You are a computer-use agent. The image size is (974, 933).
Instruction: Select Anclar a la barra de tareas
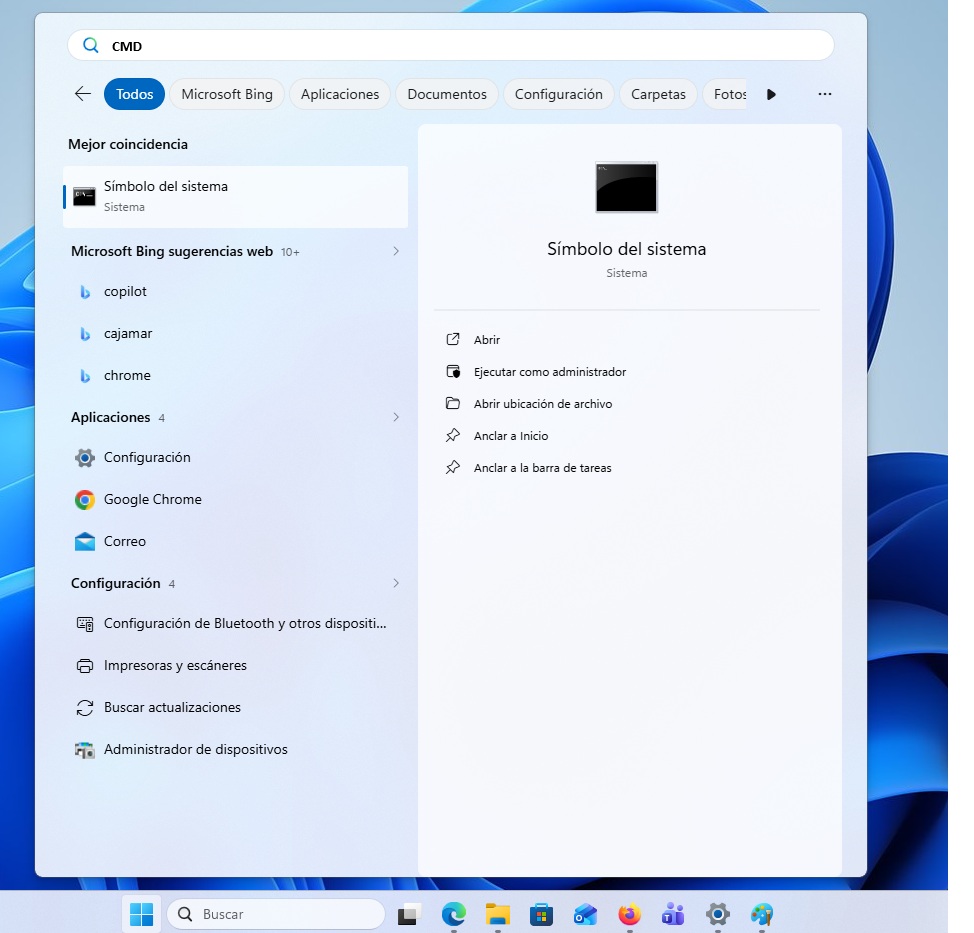(x=542, y=468)
